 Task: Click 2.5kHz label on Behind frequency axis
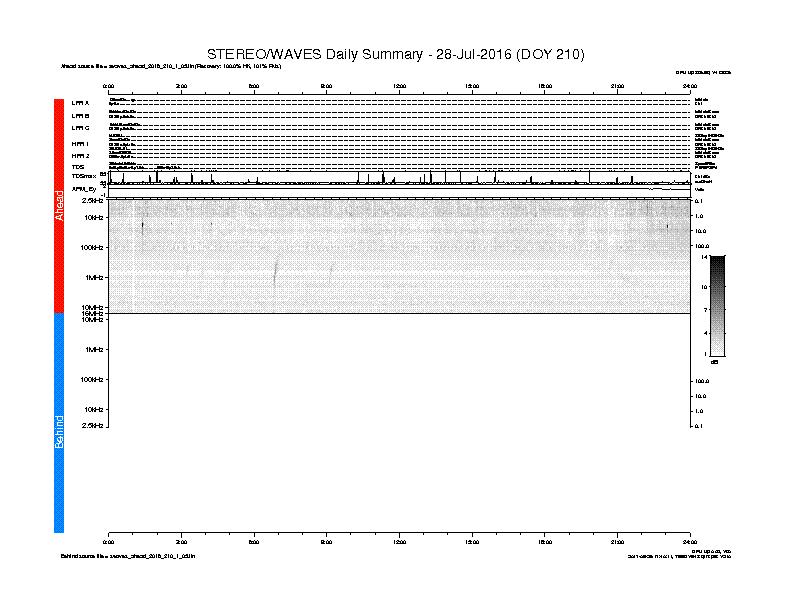(92, 426)
